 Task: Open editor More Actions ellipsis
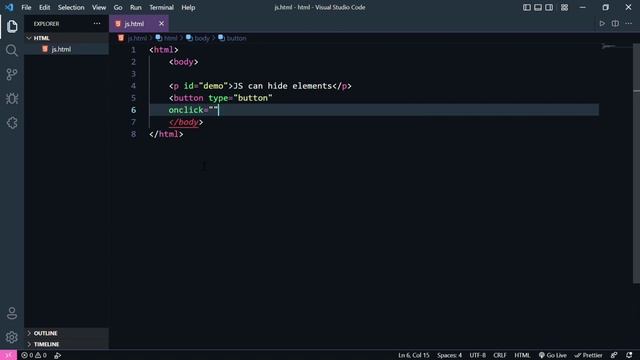[629, 24]
